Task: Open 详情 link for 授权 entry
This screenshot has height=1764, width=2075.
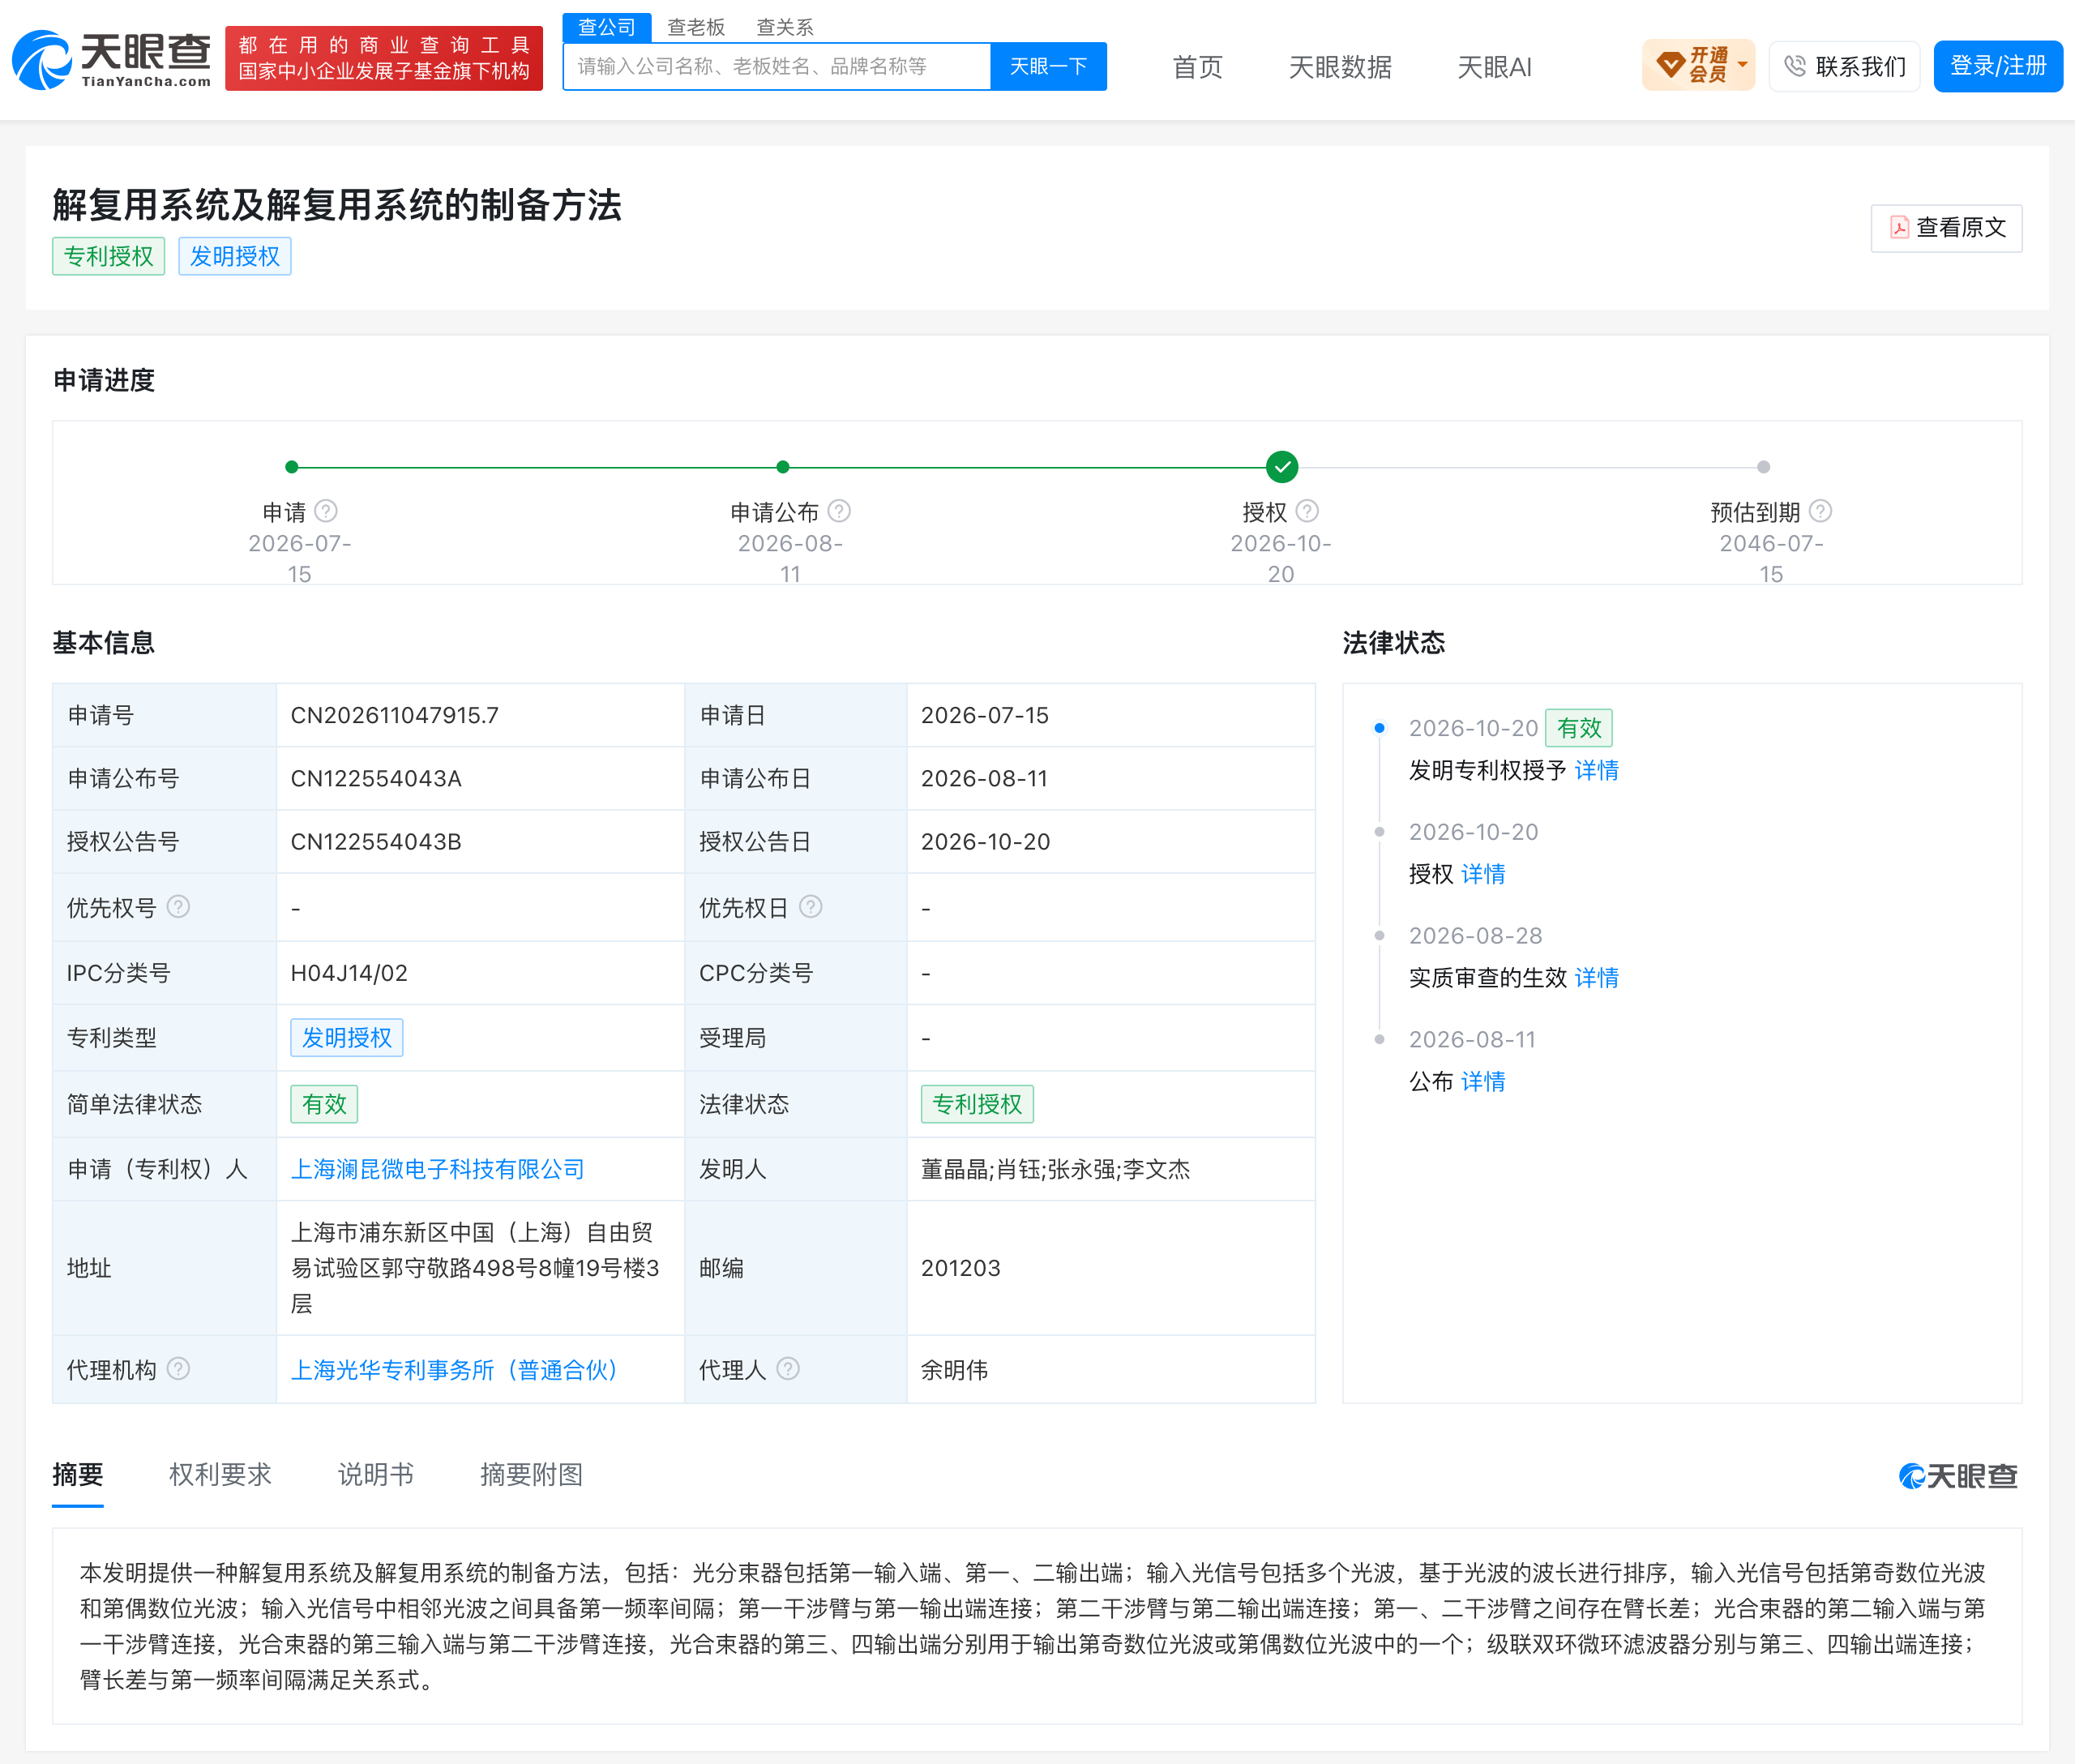Action: (1483, 874)
